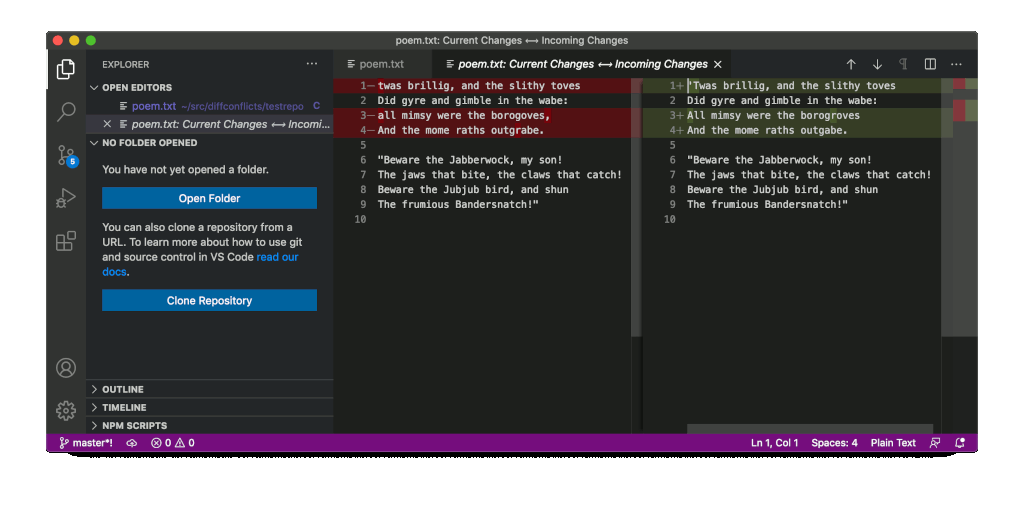Open editor more actions ellipsis
This screenshot has height=513, width=1024.
[x=956, y=64]
